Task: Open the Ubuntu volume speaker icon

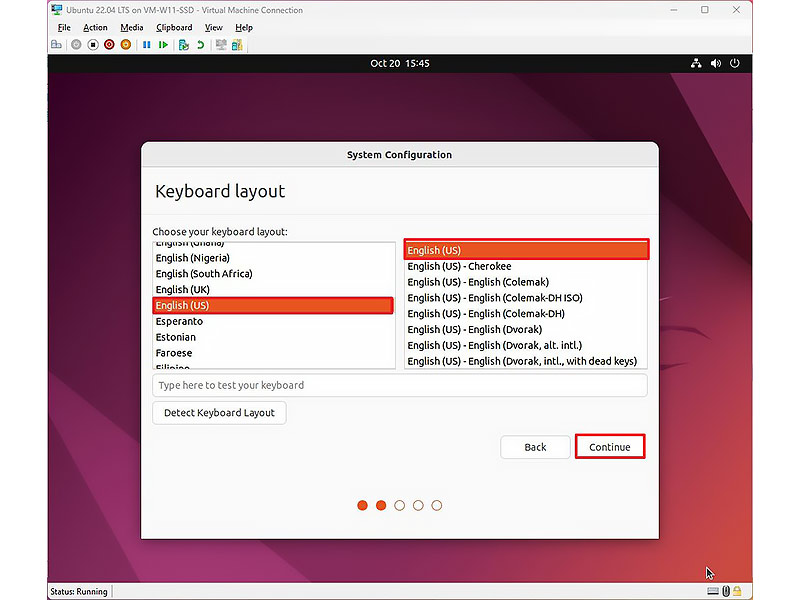Action: (x=716, y=63)
